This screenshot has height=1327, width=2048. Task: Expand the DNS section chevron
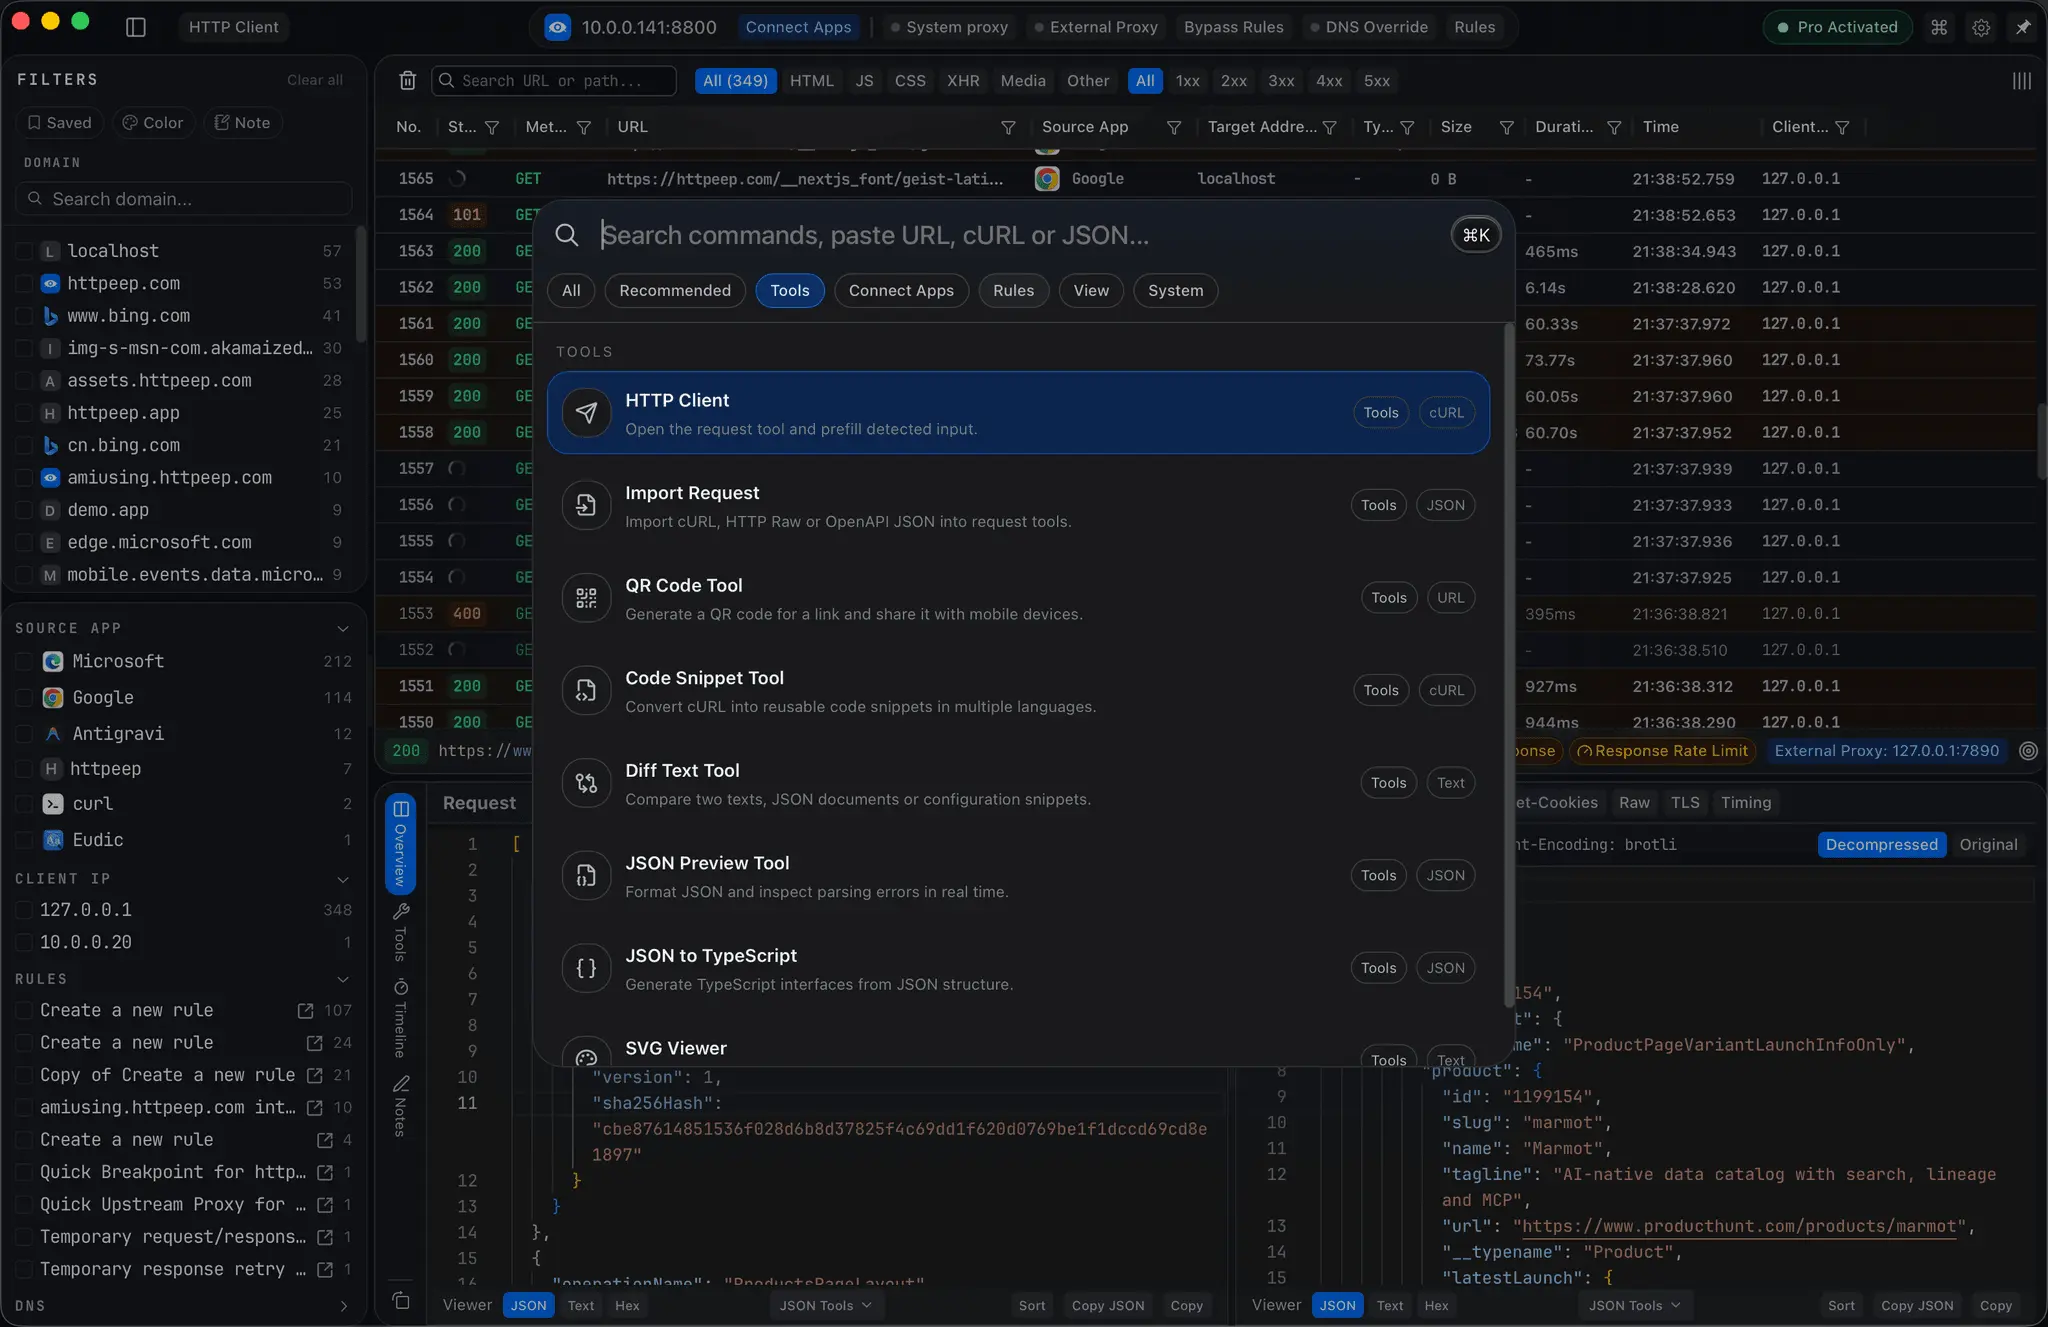point(343,1306)
